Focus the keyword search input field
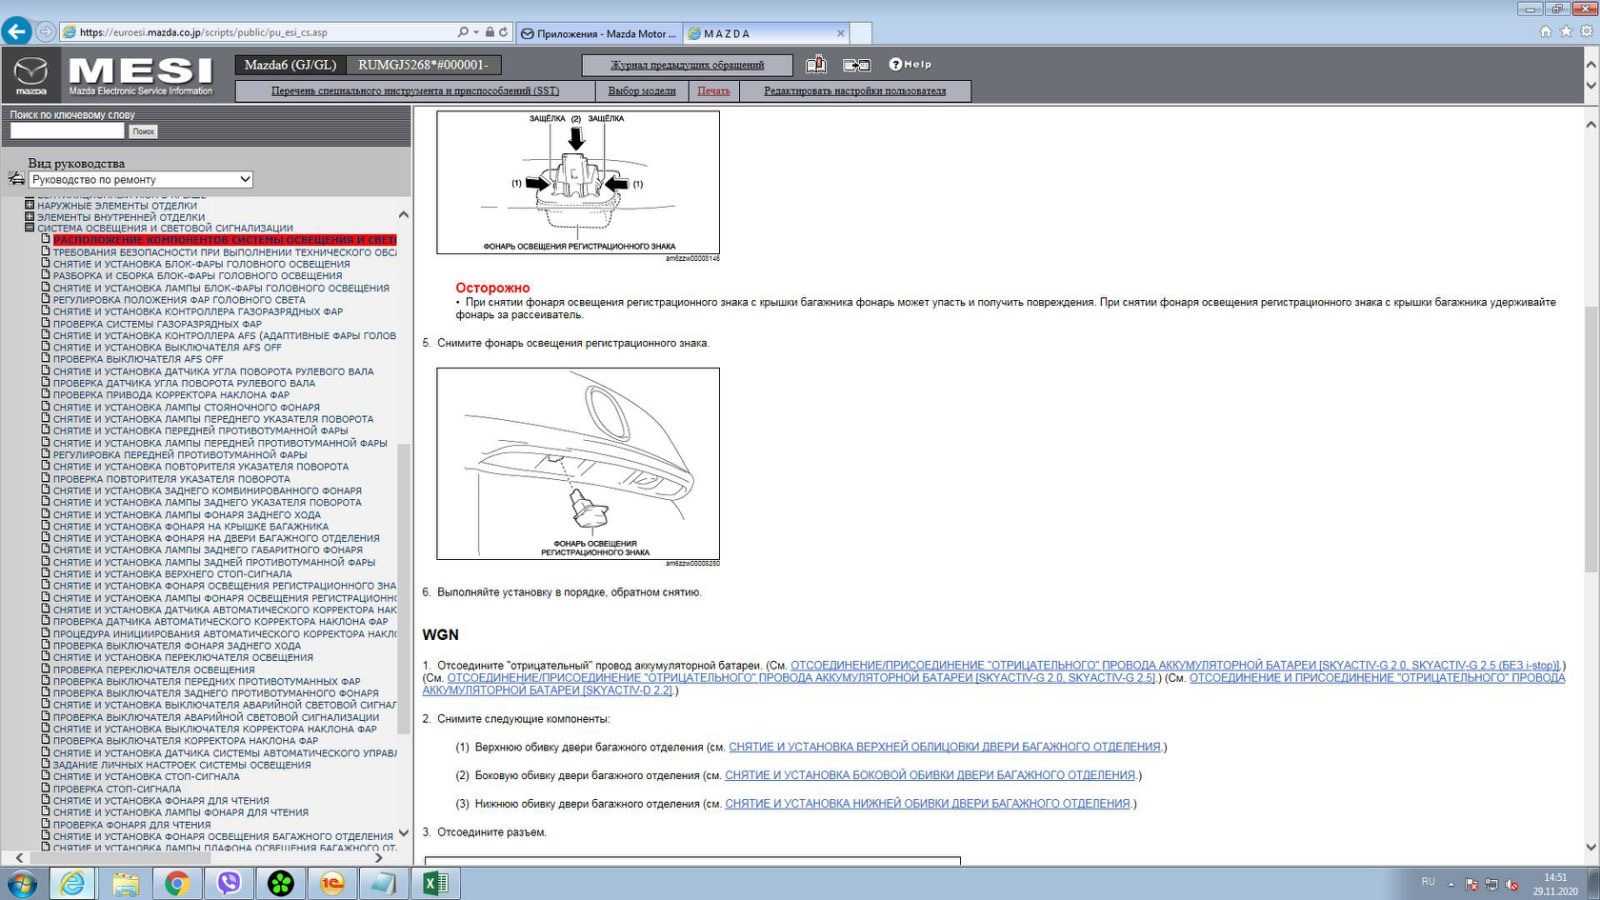 pos(67,131)
